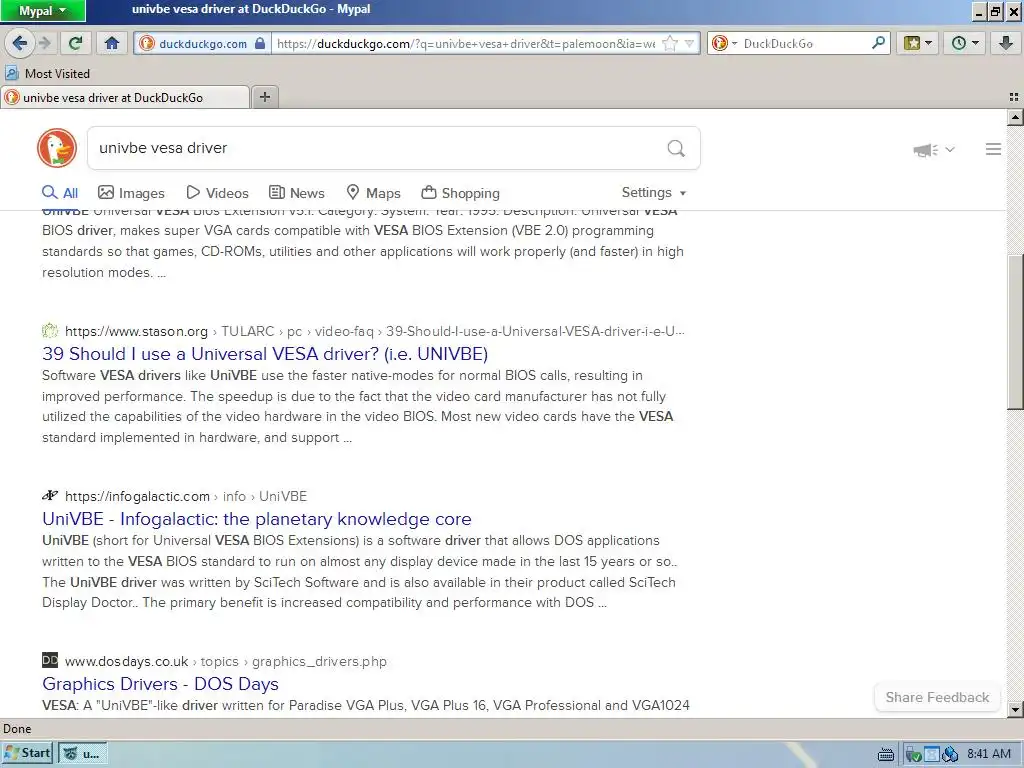Switch to Maps results

coord(374,193)
